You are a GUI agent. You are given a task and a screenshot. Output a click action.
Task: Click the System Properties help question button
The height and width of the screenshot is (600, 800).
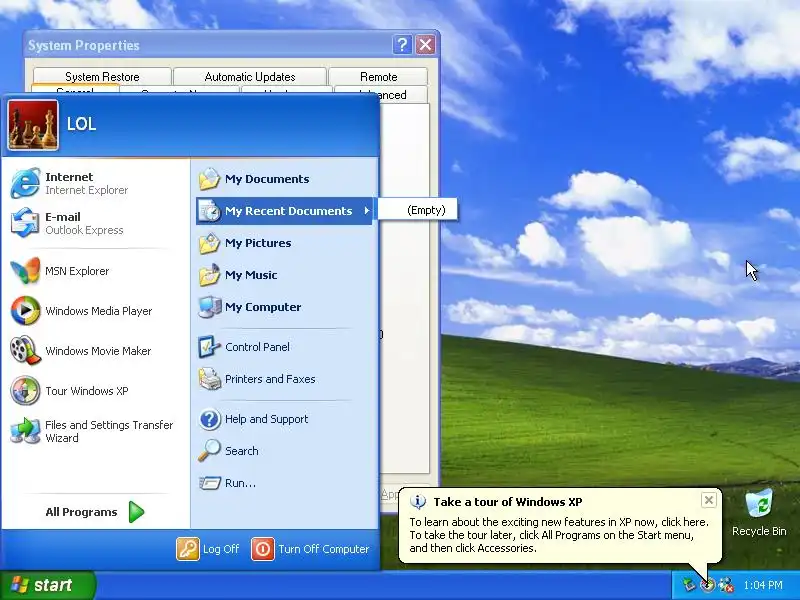click(402, 45)
